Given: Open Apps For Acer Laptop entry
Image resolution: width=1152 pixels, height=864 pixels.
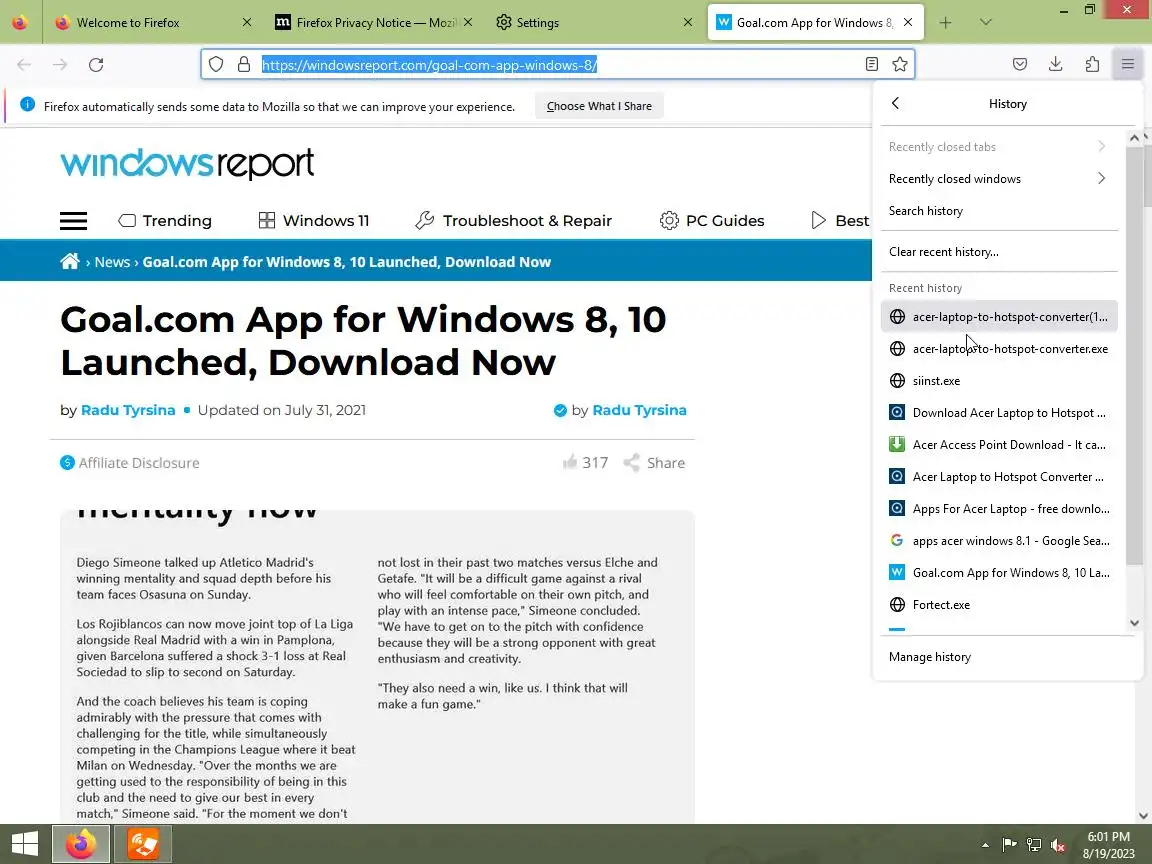Looking at the screenshot, I should [999, 508].
